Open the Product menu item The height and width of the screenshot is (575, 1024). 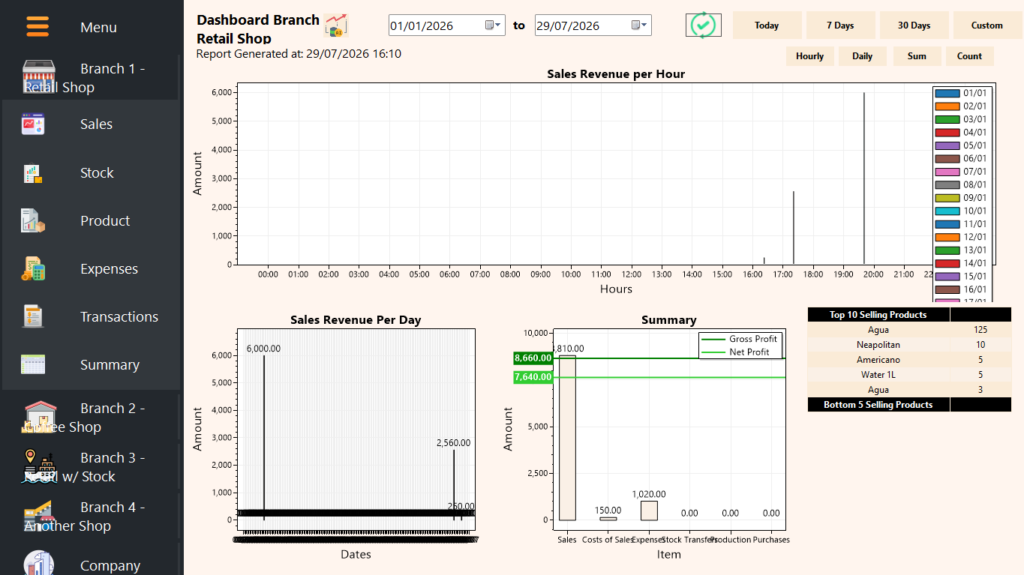point(91,221)
